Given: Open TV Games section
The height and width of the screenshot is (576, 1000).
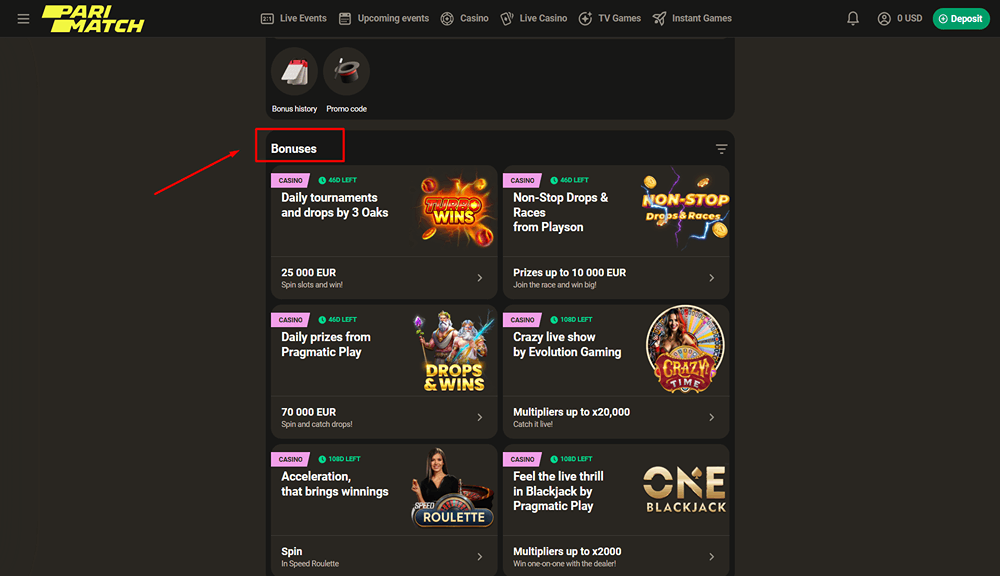Looking at the screenshot, I should (619, 18).
